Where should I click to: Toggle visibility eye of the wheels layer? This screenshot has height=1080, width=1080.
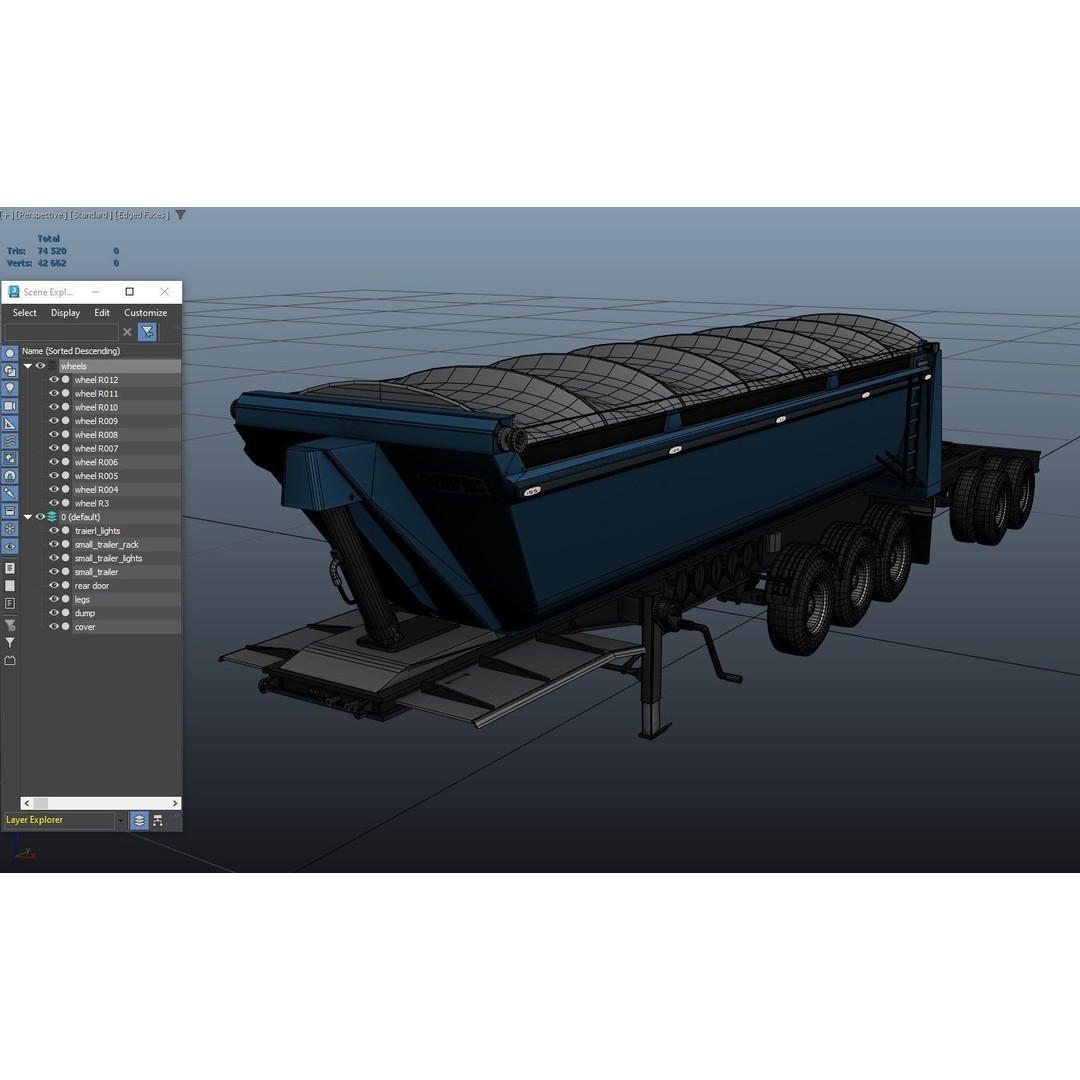[x=40, y=366]
